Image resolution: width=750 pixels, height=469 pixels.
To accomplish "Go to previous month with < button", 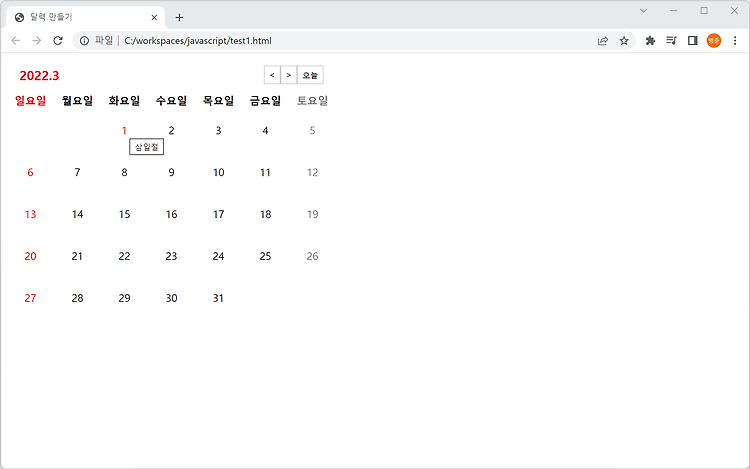I will [272, 75].
